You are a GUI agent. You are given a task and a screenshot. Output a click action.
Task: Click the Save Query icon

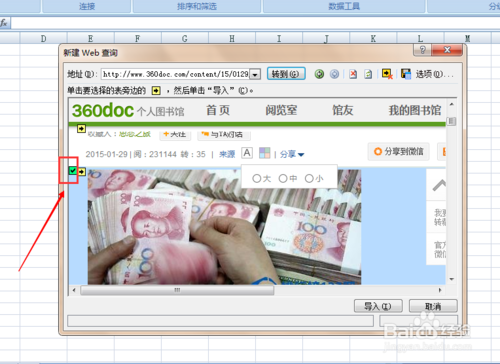click(406, 74)
